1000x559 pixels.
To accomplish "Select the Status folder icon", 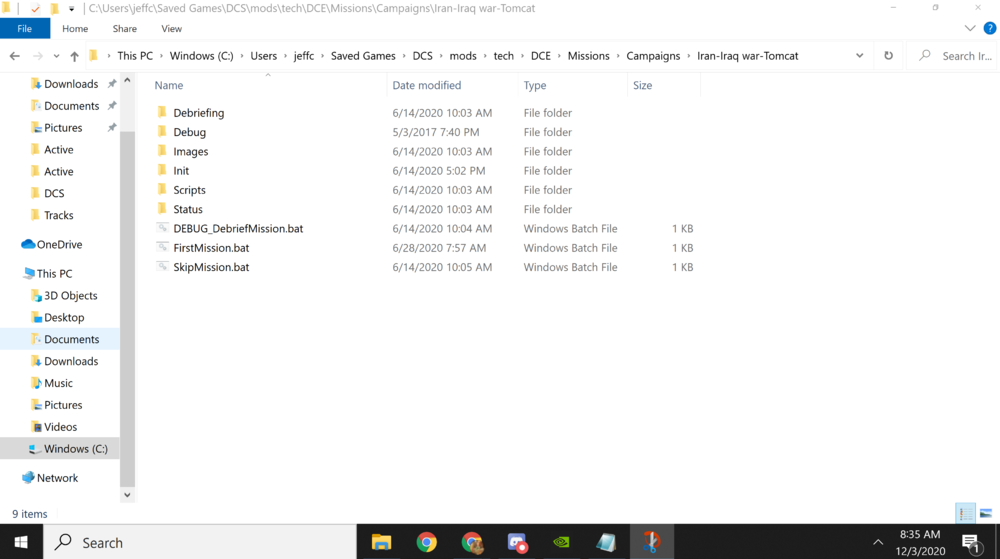I will point(162,208).
